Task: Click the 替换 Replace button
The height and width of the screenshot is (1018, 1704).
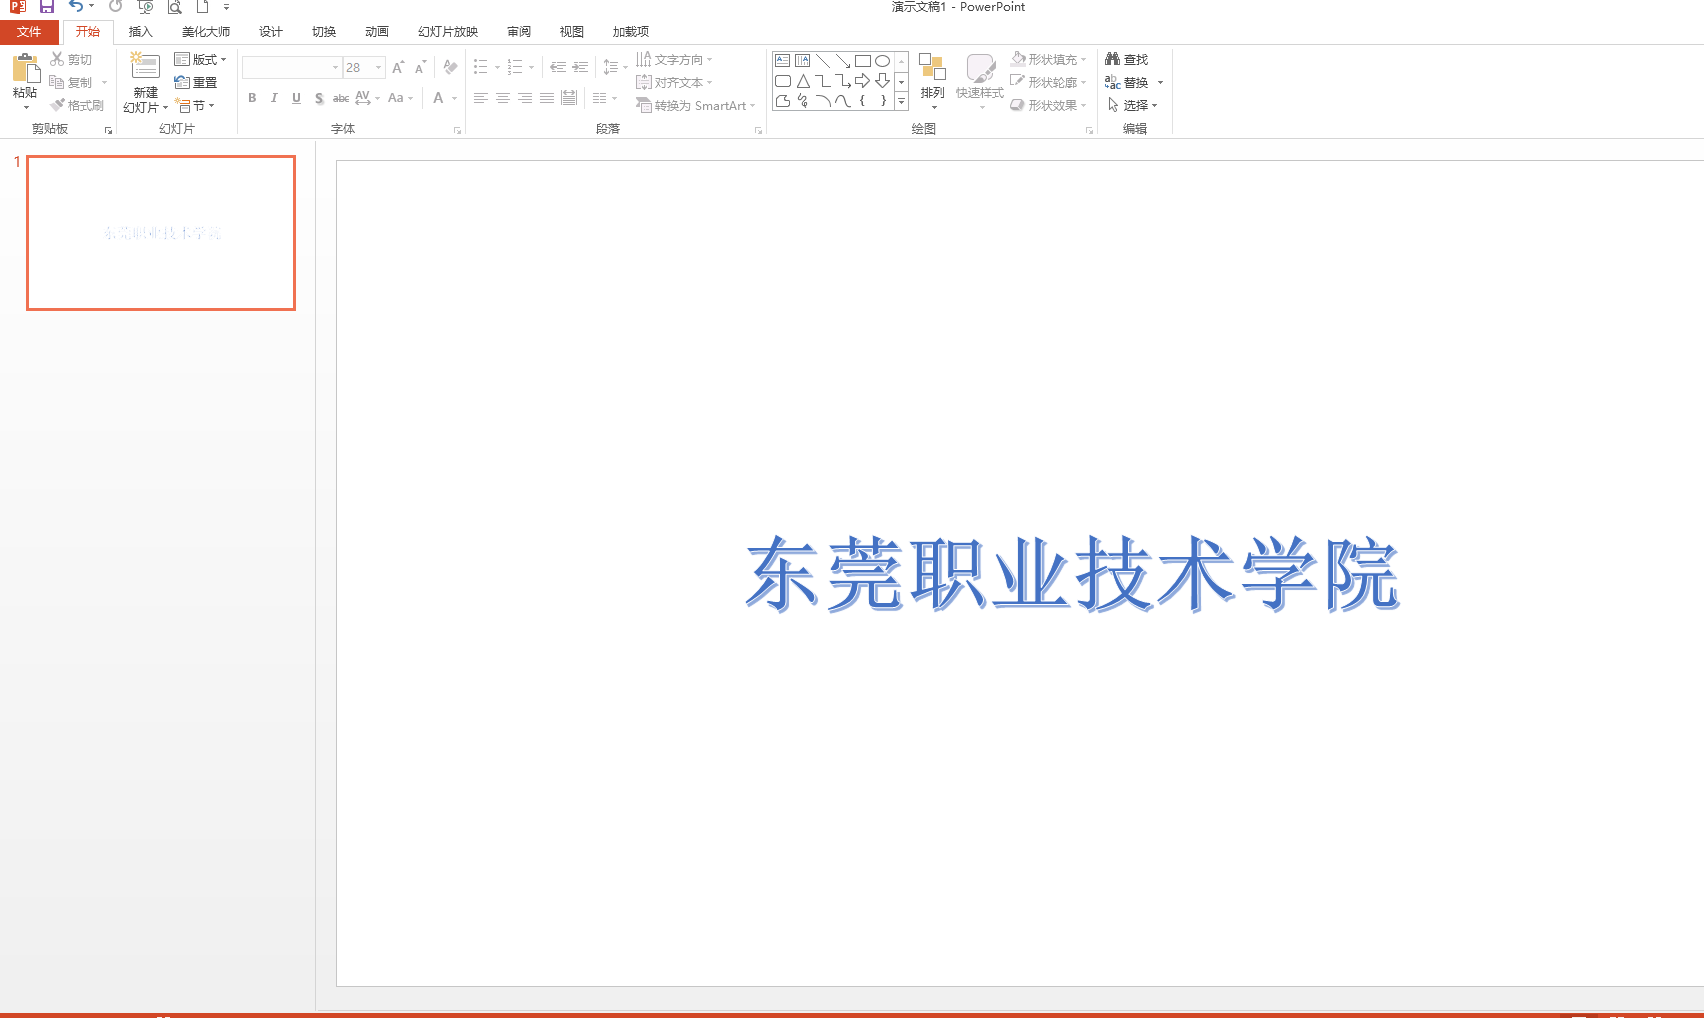Action: [x=1127, y=82]
